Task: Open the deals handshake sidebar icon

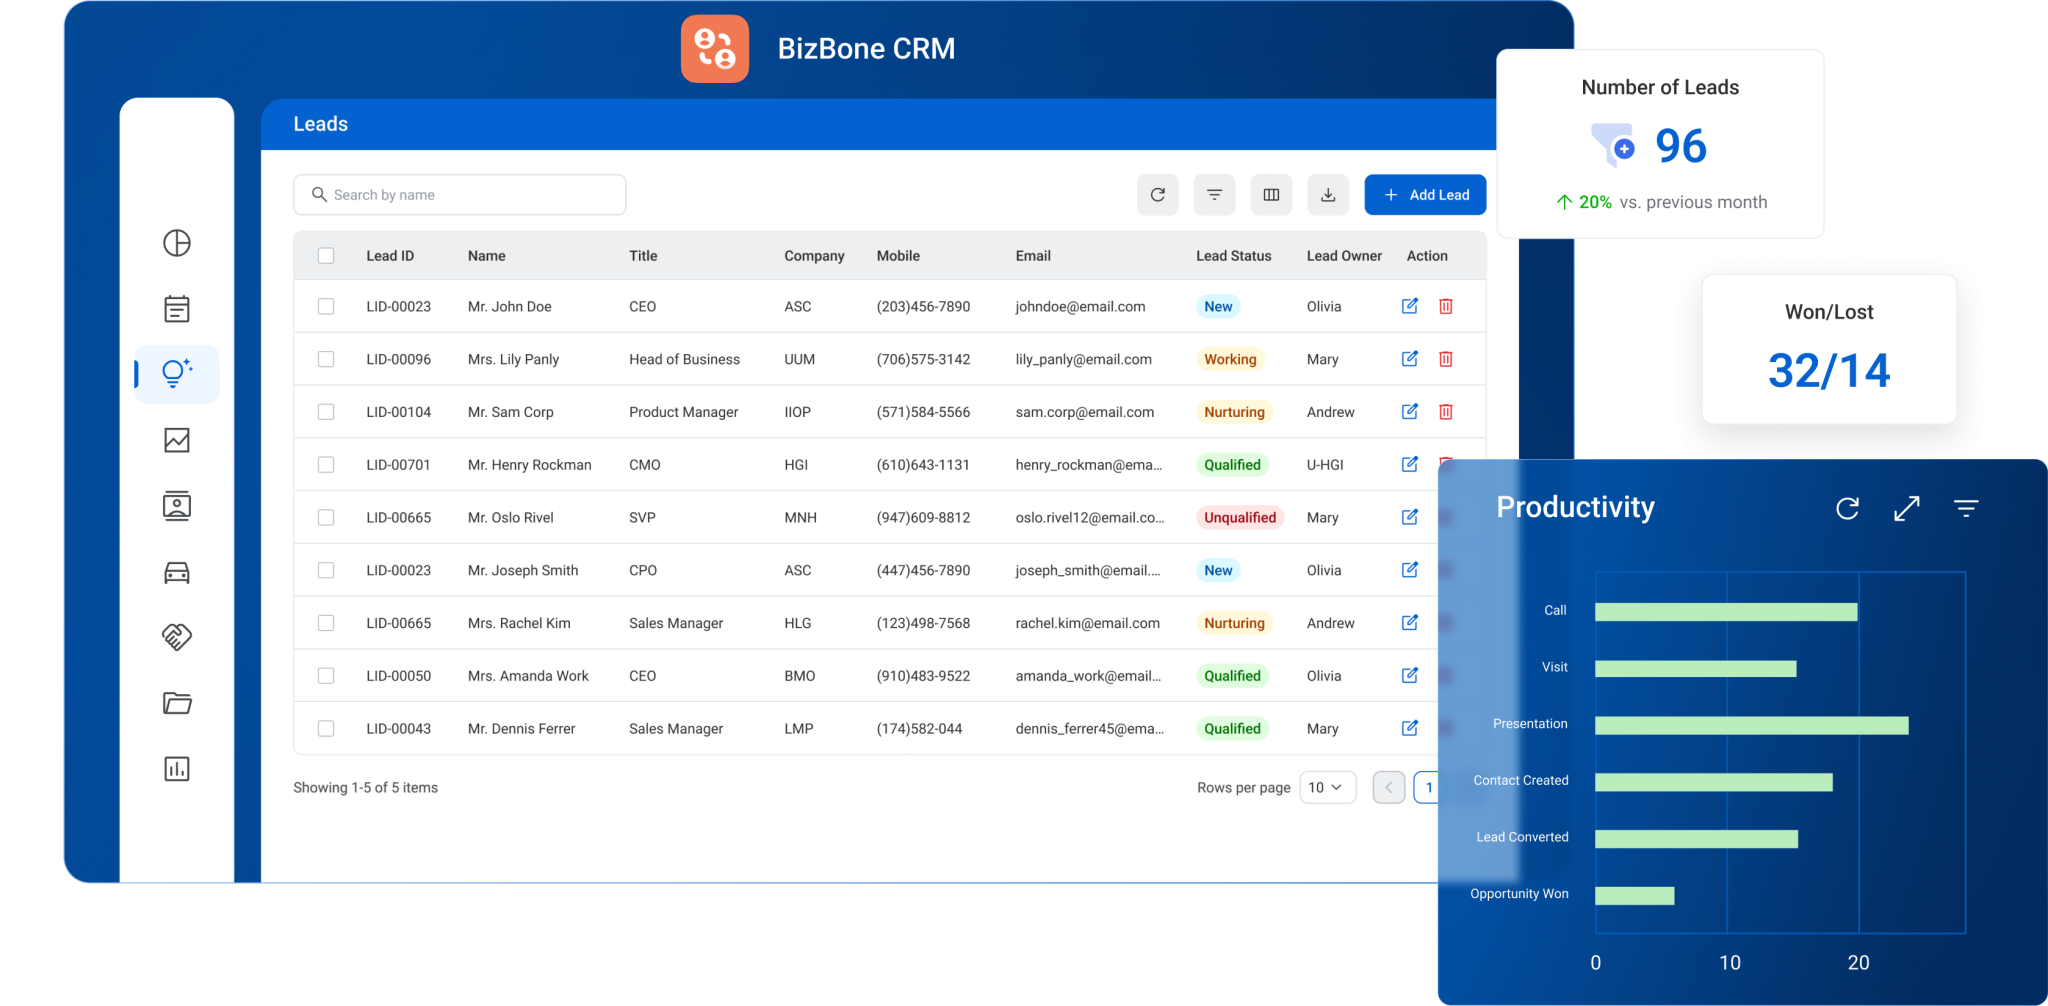Action: [x=177, y=637]
